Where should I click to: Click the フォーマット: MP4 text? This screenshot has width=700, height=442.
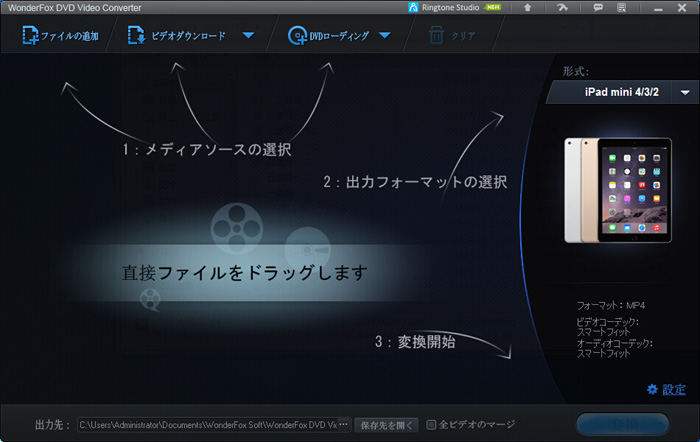coord(611,305)
